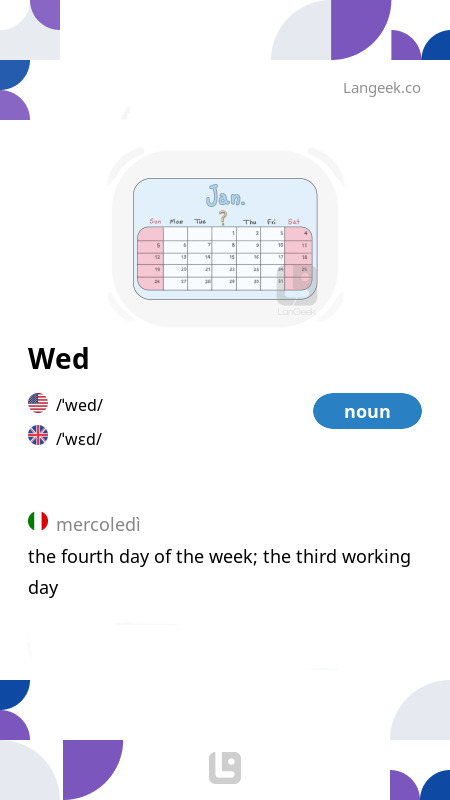450x800 pixels.
Task: Open the Langeek.co link
Action: coord(382,88)
